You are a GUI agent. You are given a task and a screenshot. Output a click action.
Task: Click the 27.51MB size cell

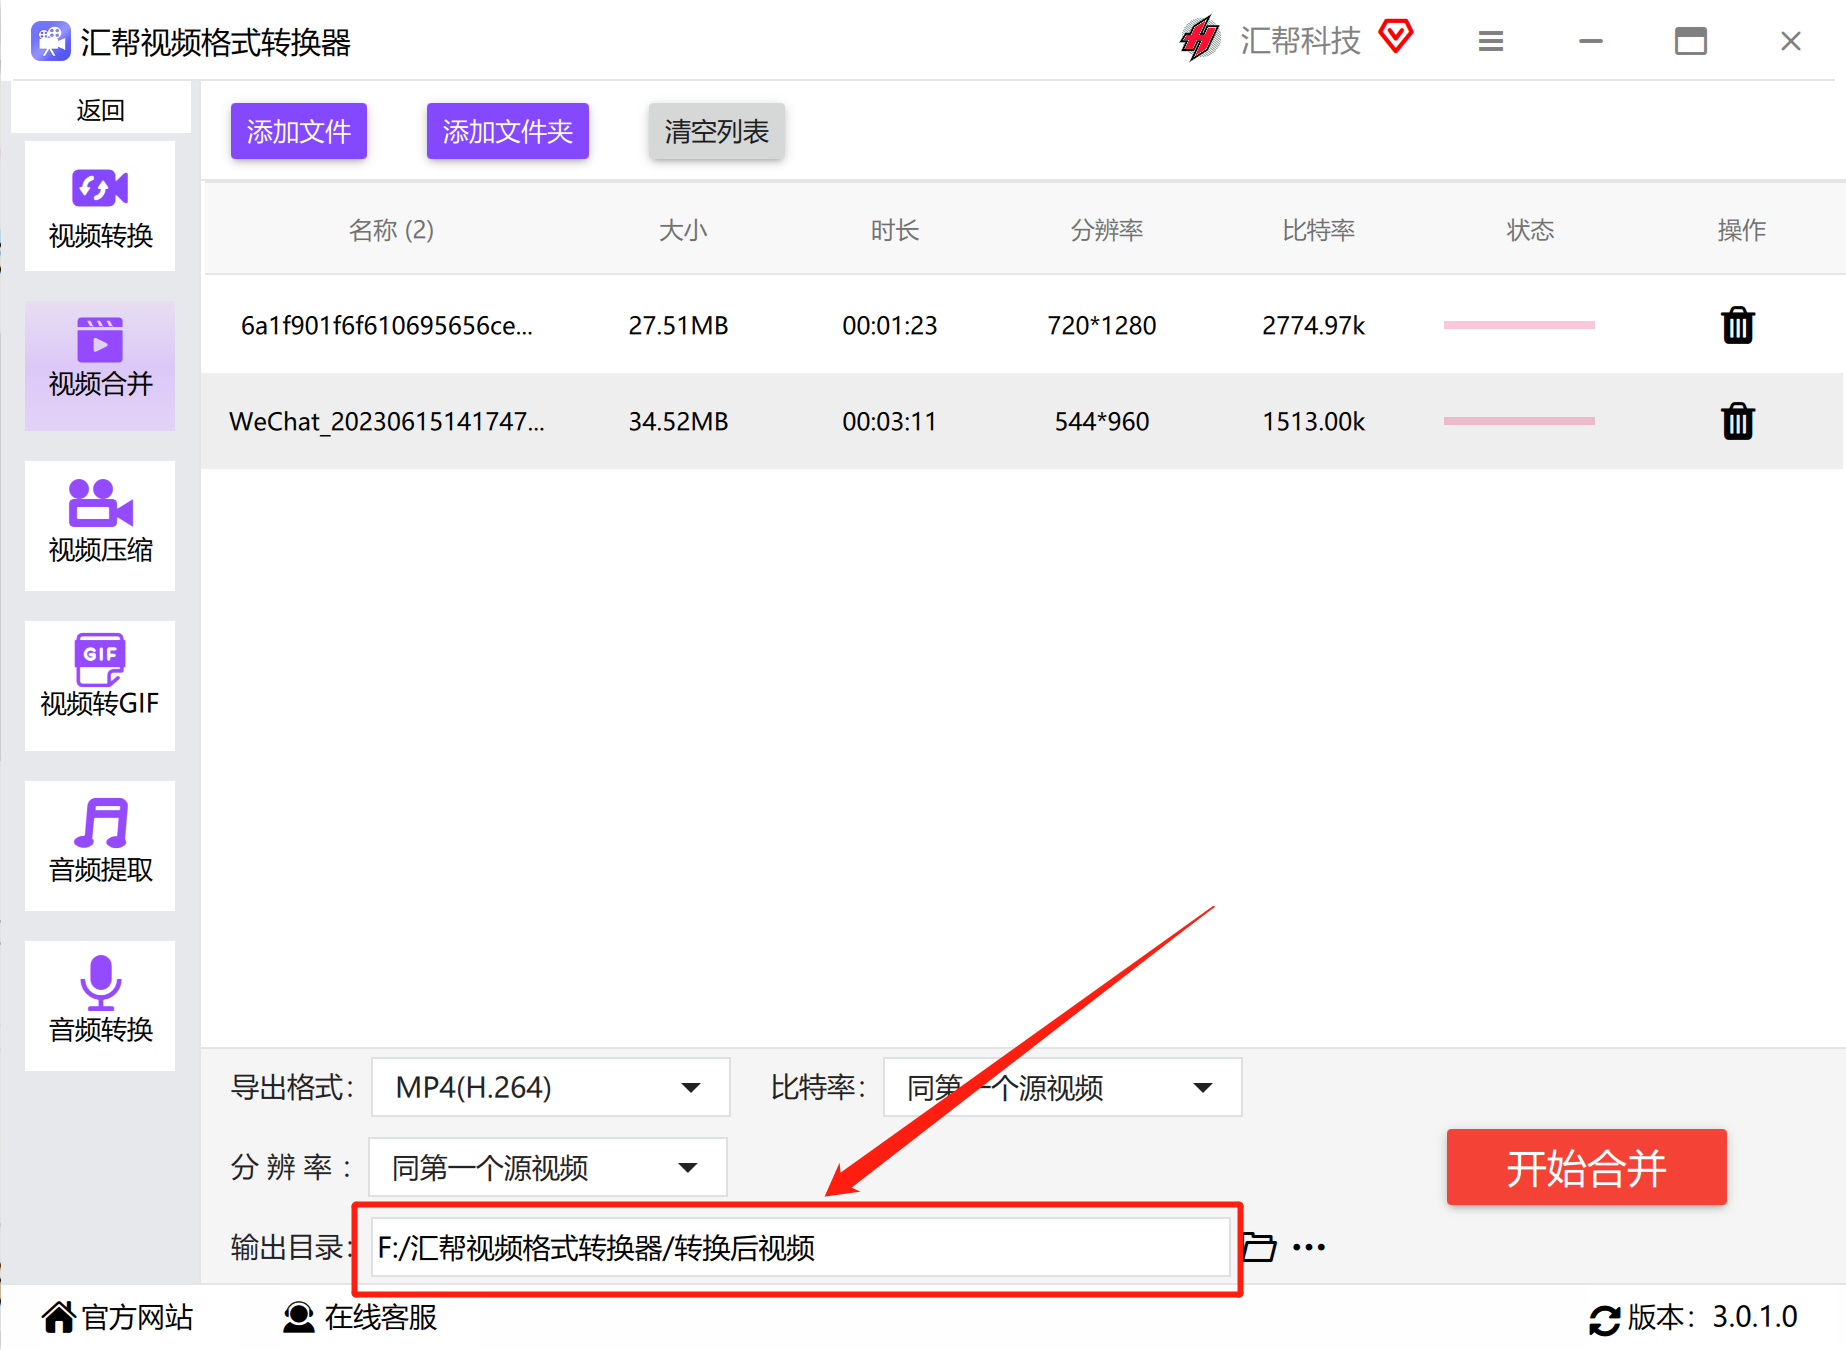coord(678,325)
